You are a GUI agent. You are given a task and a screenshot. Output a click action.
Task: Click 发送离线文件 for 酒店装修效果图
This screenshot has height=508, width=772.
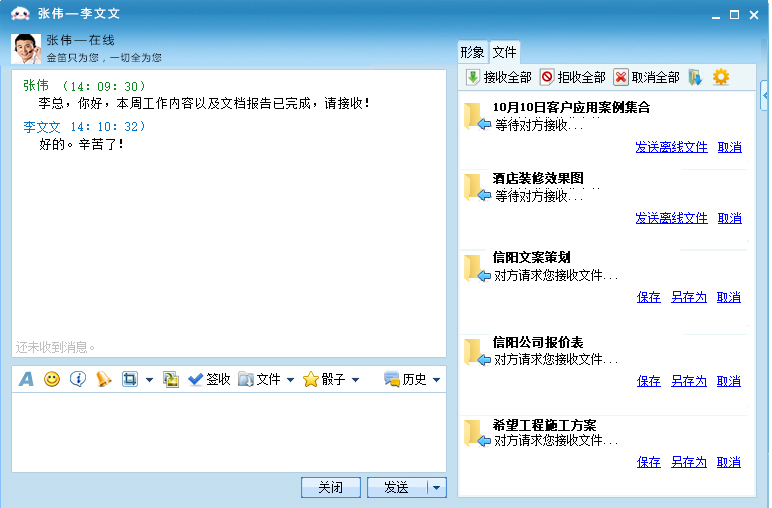671,218
